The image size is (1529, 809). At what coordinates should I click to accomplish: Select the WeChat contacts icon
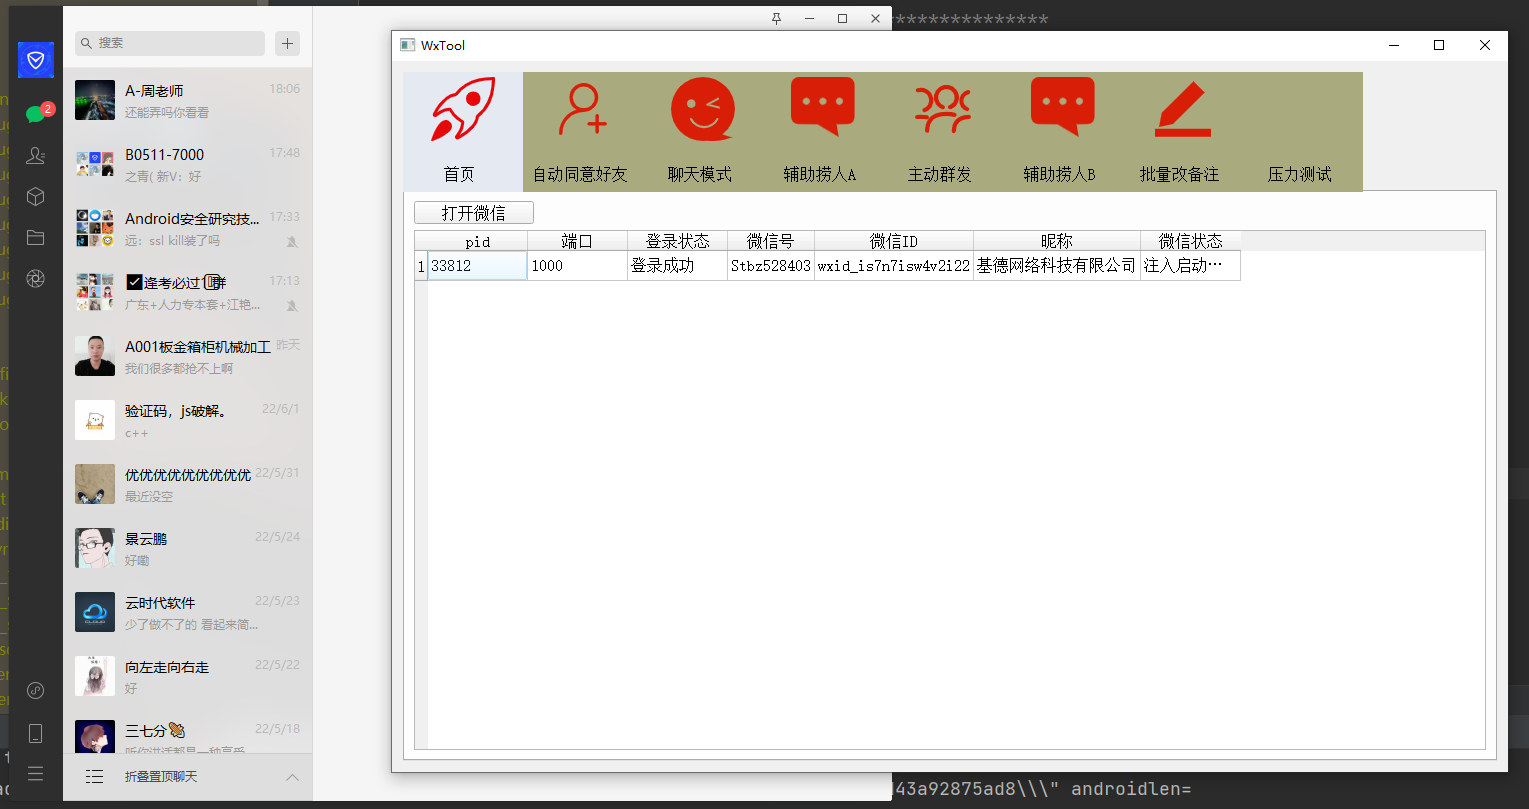click(x=35, y=155)
